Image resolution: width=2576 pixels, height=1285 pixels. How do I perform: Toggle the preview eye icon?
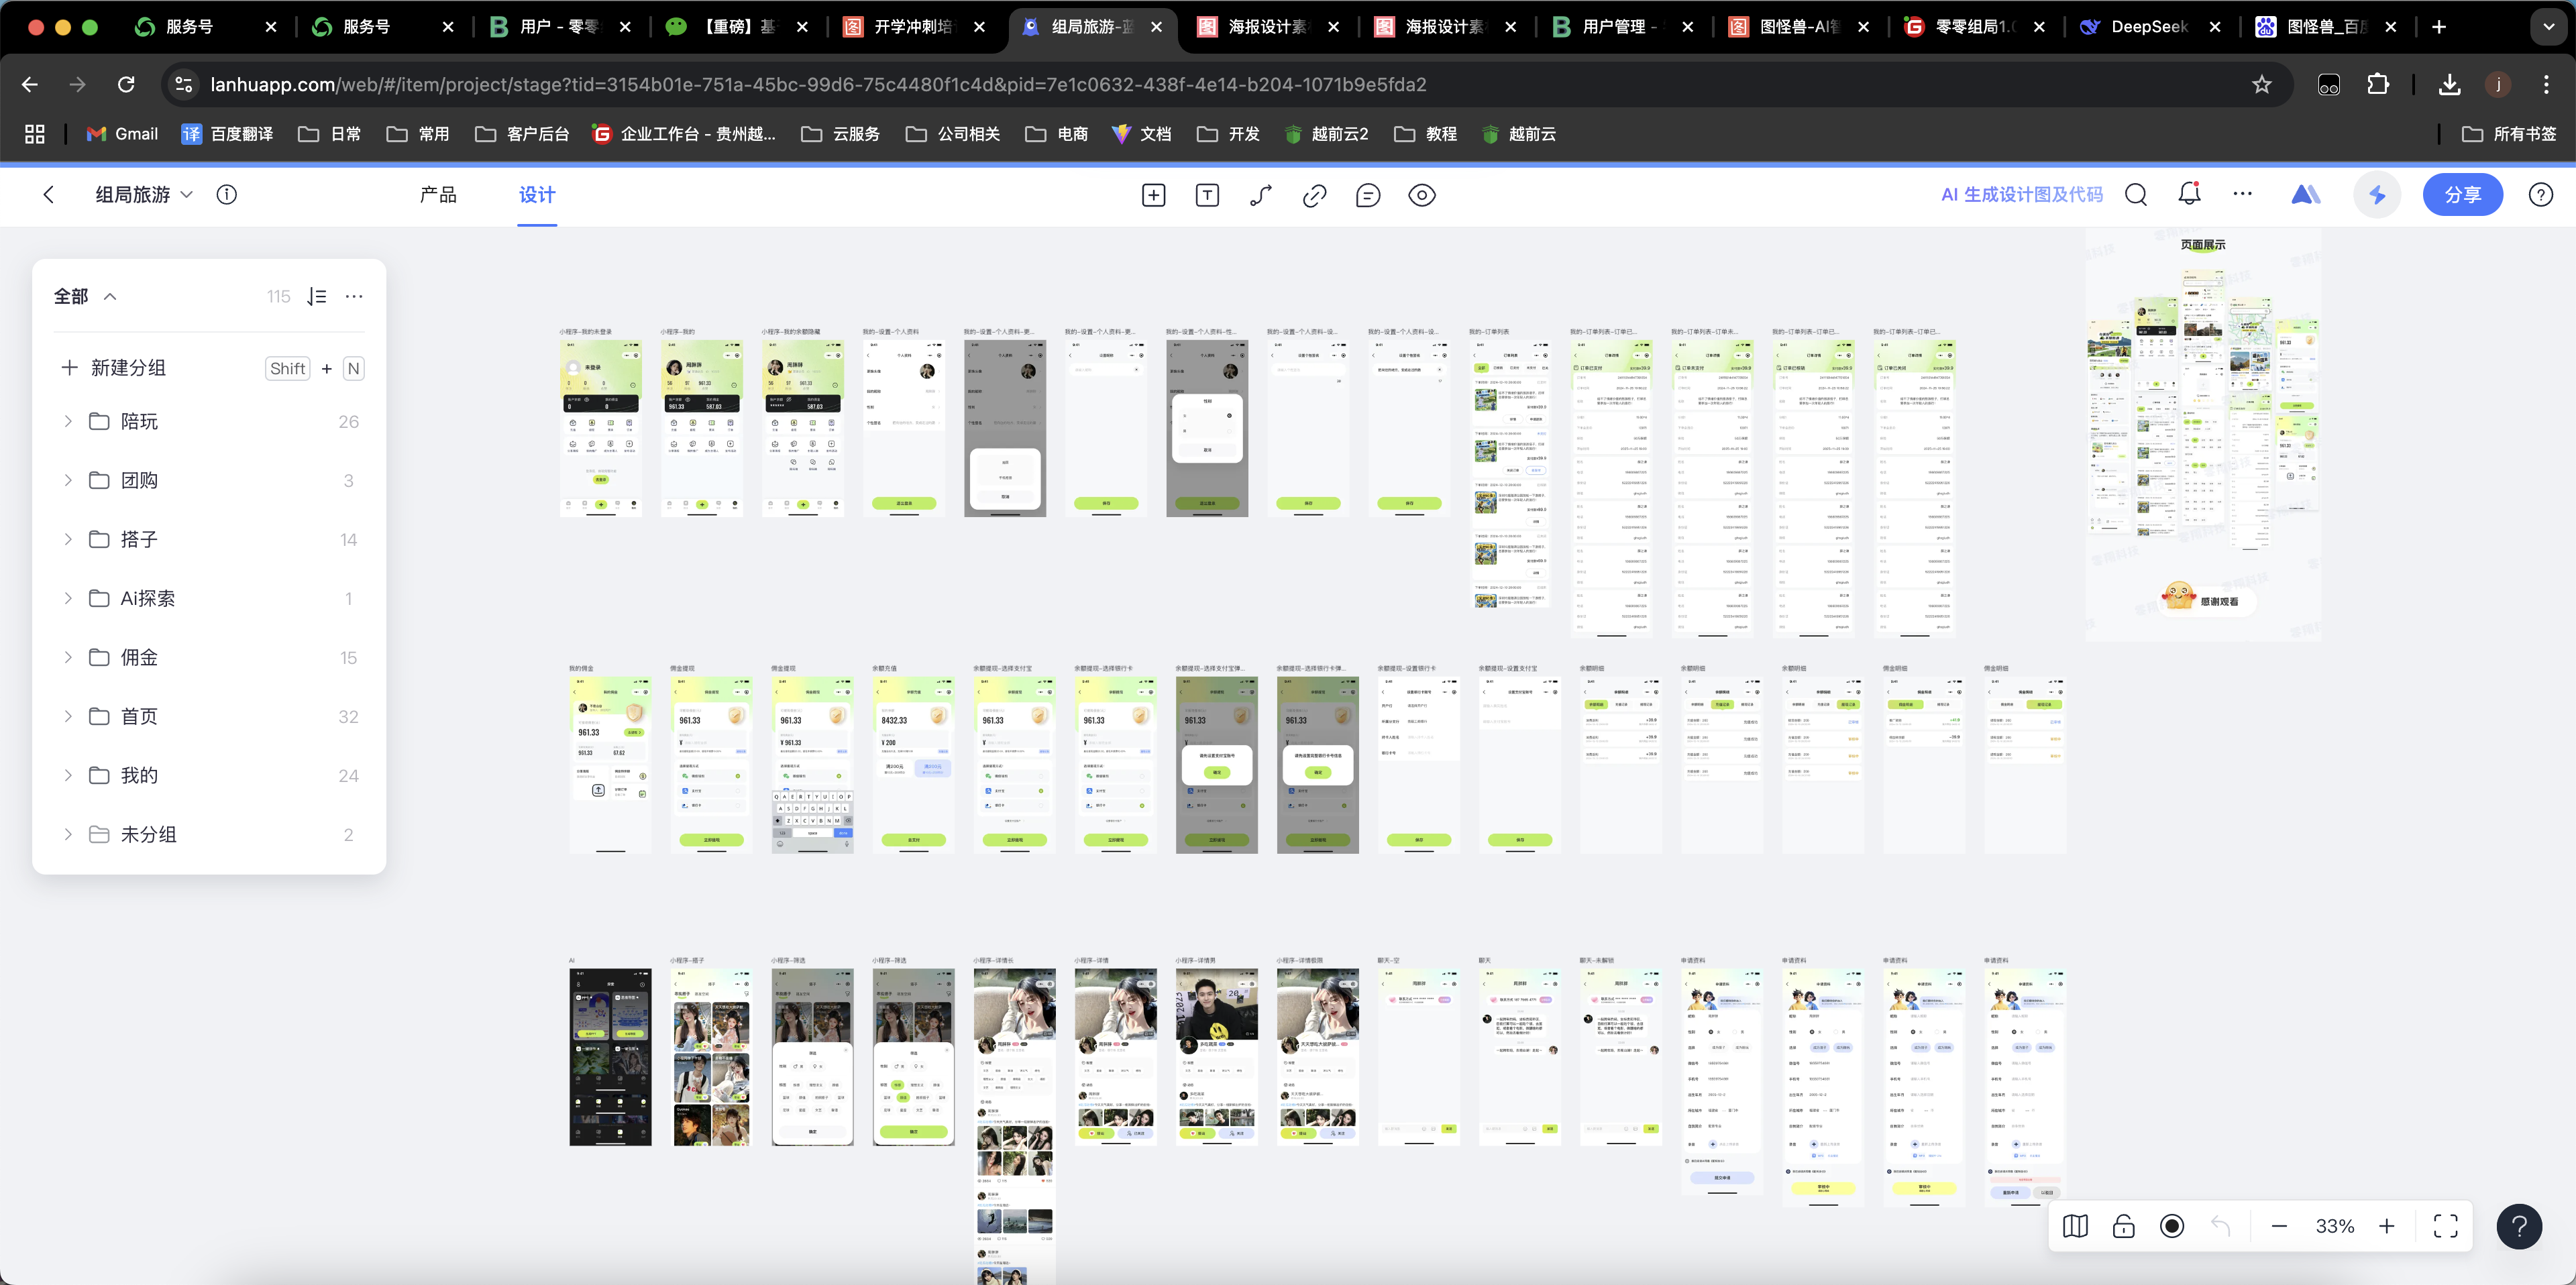(x=1422, y=195)
